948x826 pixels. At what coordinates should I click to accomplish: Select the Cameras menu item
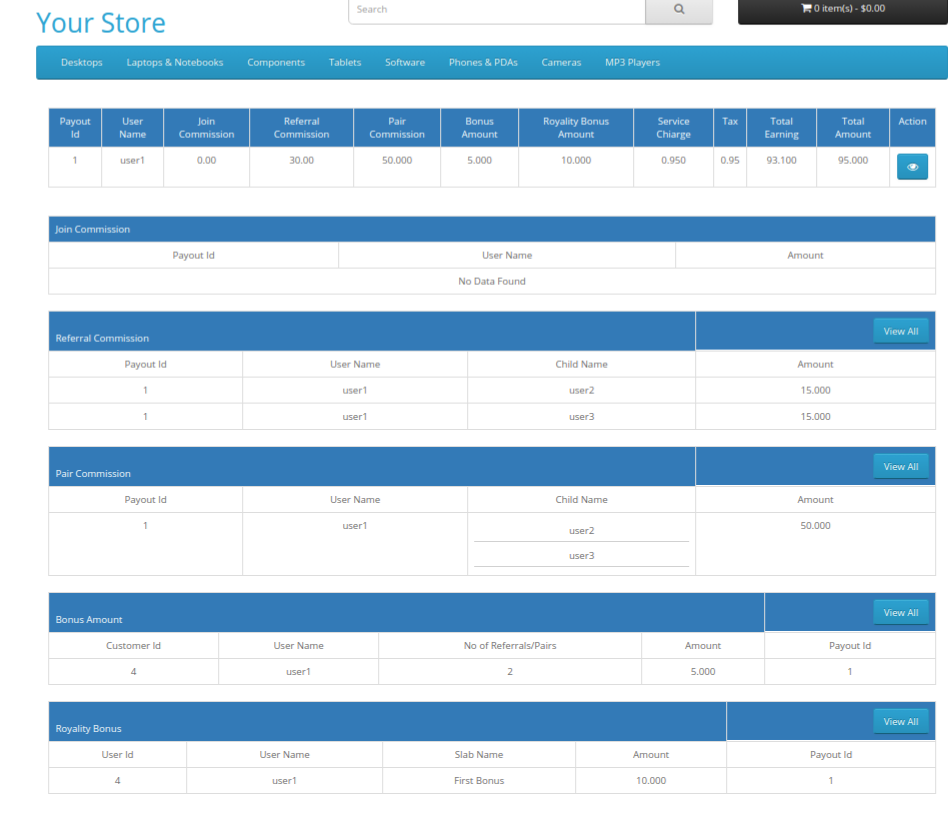(561, 62)
